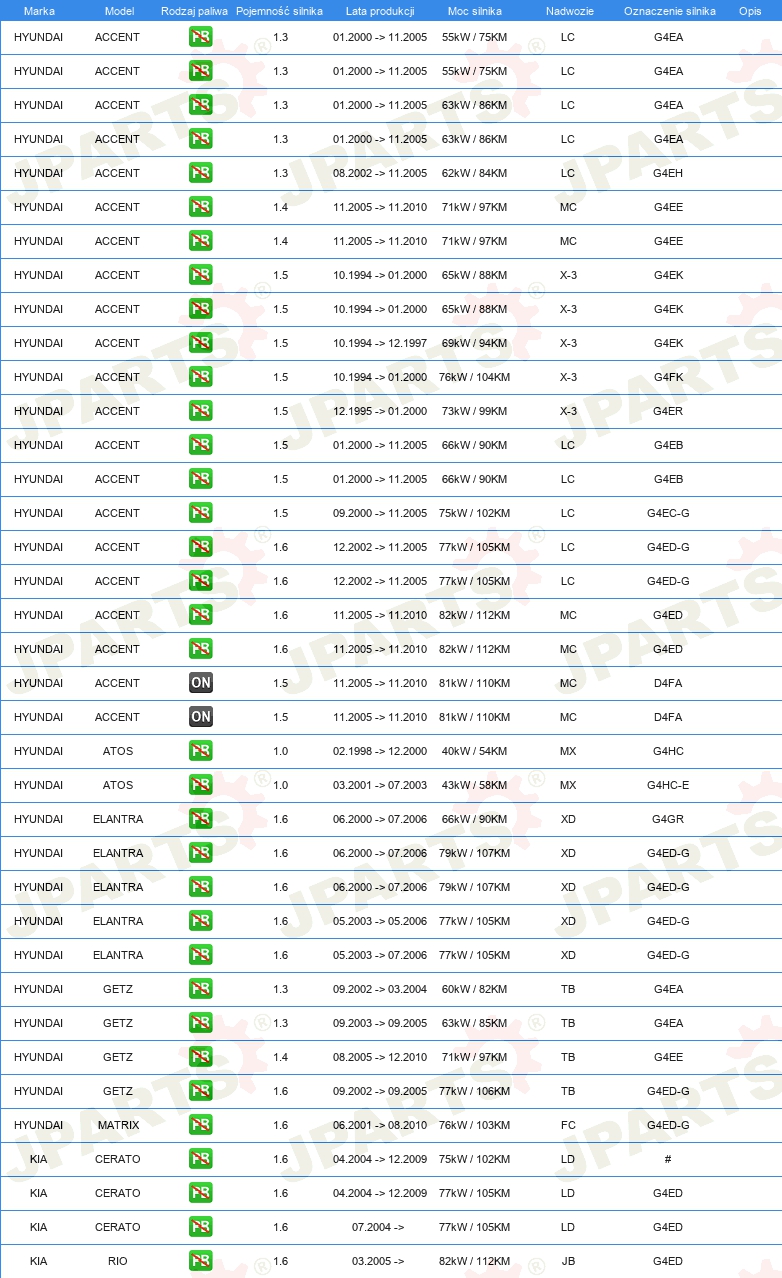Select the petrol icon in the G4ER engine row

click(x=200, y=411)
